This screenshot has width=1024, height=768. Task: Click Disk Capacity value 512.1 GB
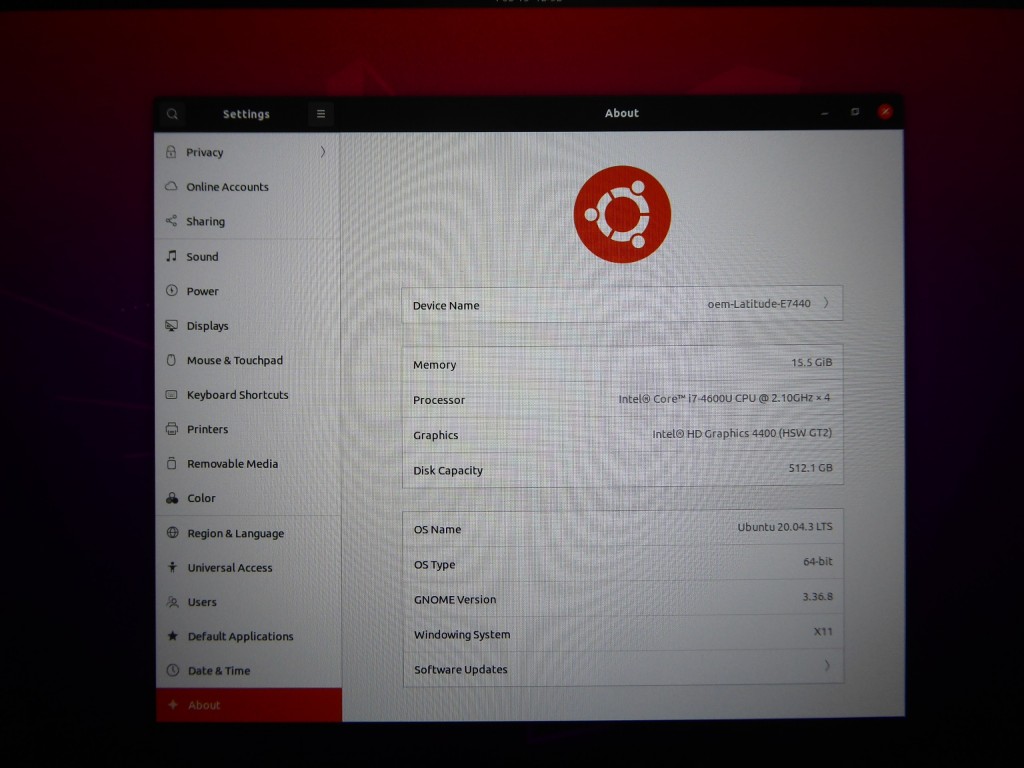tap(810, 468)
